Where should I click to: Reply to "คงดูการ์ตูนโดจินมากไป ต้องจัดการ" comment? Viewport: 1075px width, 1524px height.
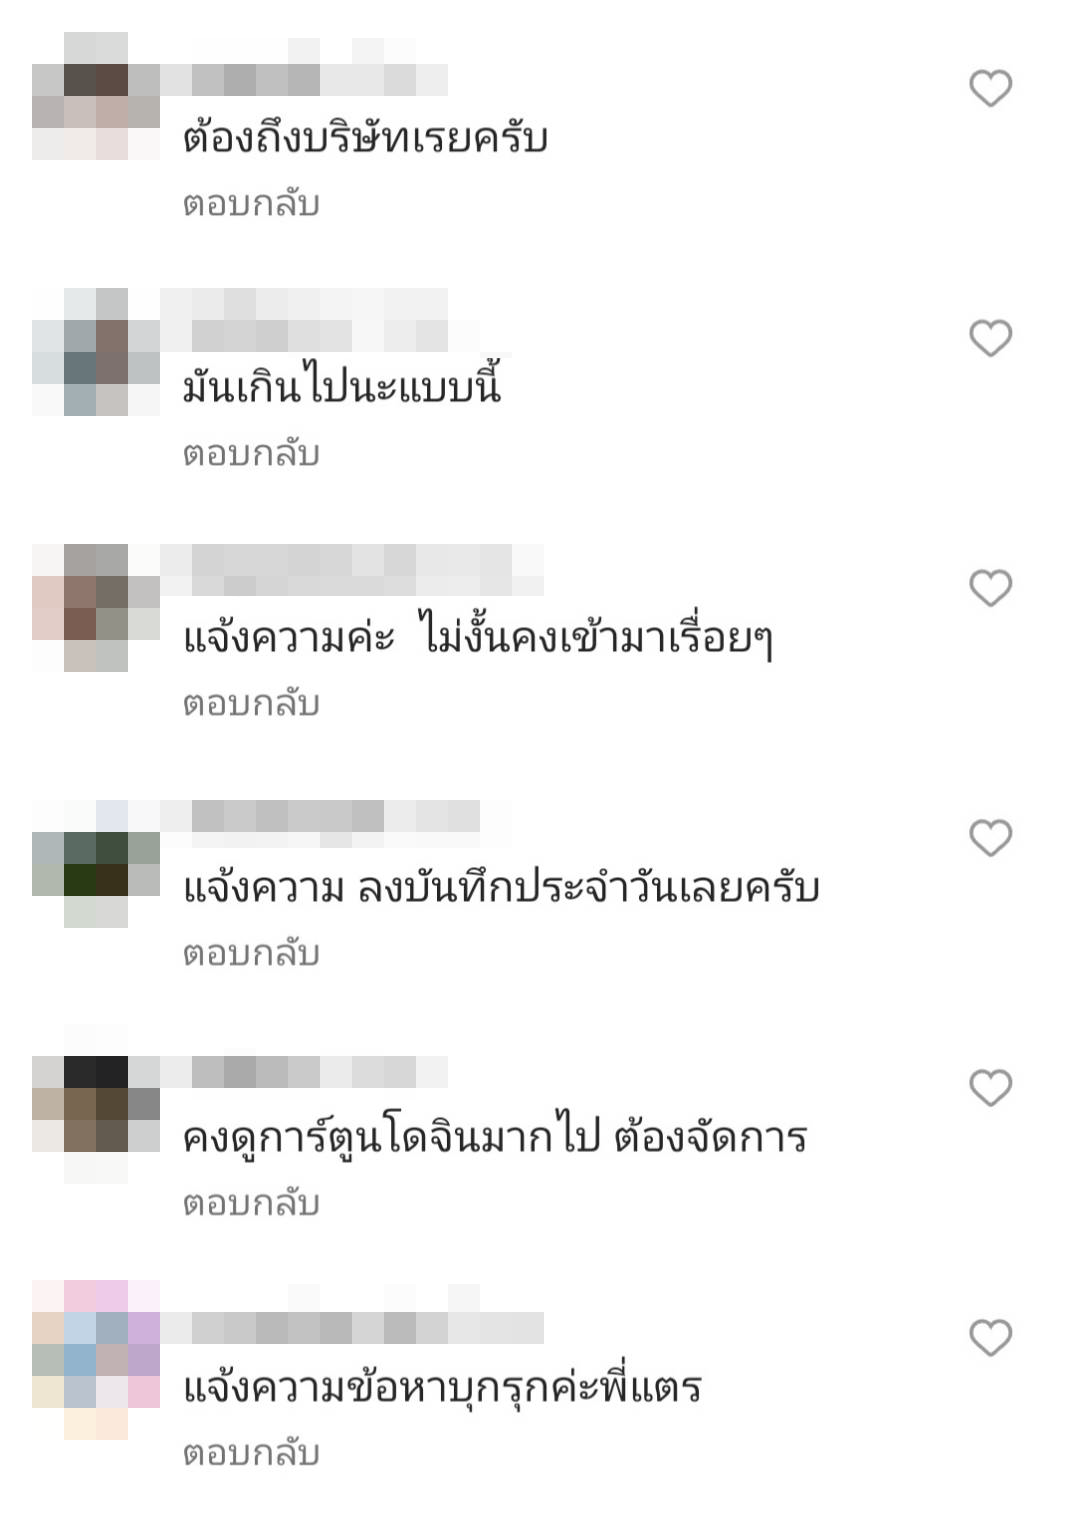251,1204
